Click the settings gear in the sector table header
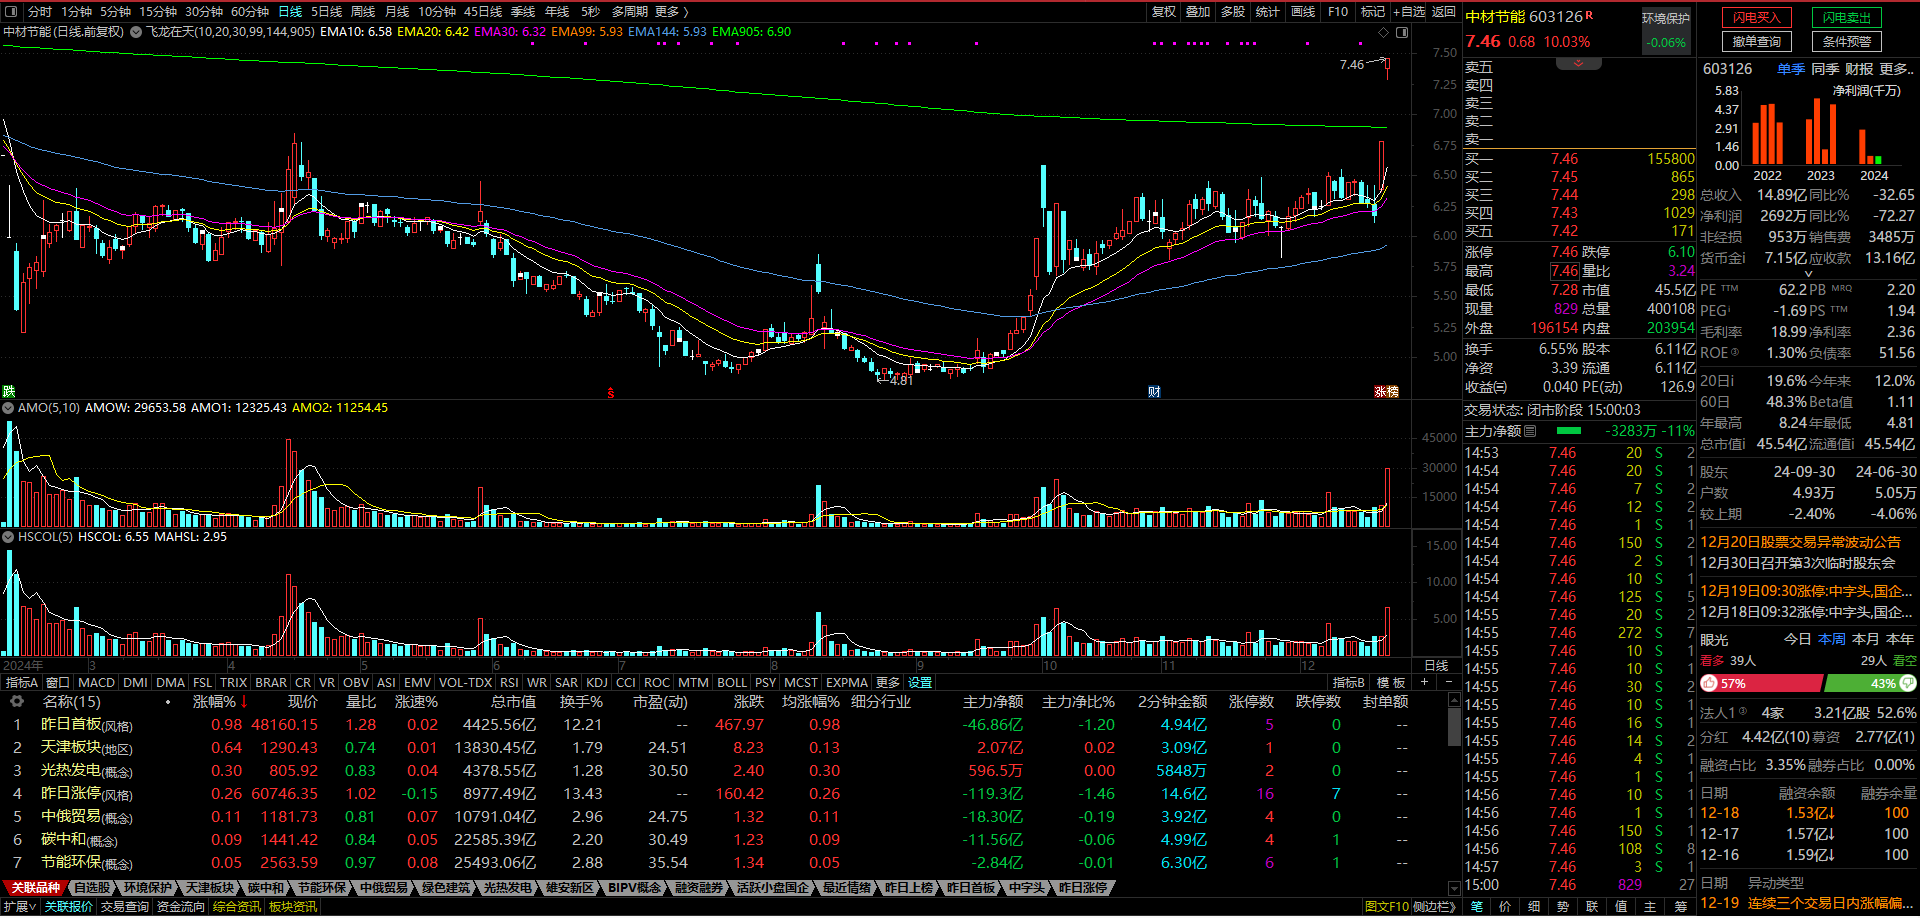 pyautogui.click(x=16, y=702)
